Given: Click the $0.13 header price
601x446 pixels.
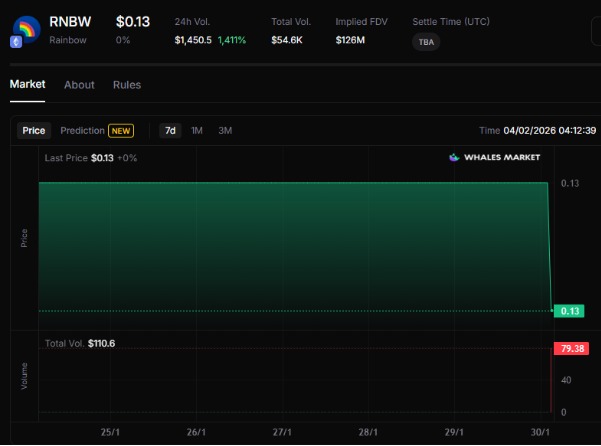Looking at the screenshot, I should tap(133, 22).
